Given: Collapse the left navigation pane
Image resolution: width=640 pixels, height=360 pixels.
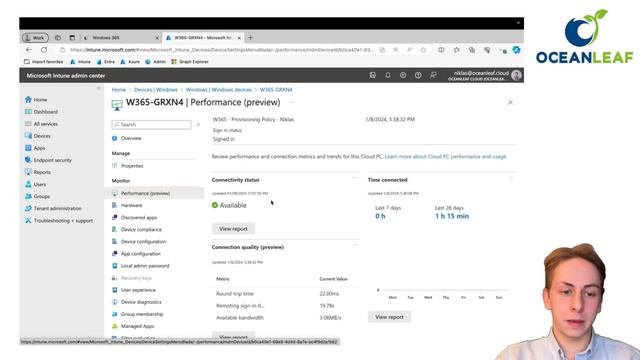Looking at the screenshot, I should point(99,88).
